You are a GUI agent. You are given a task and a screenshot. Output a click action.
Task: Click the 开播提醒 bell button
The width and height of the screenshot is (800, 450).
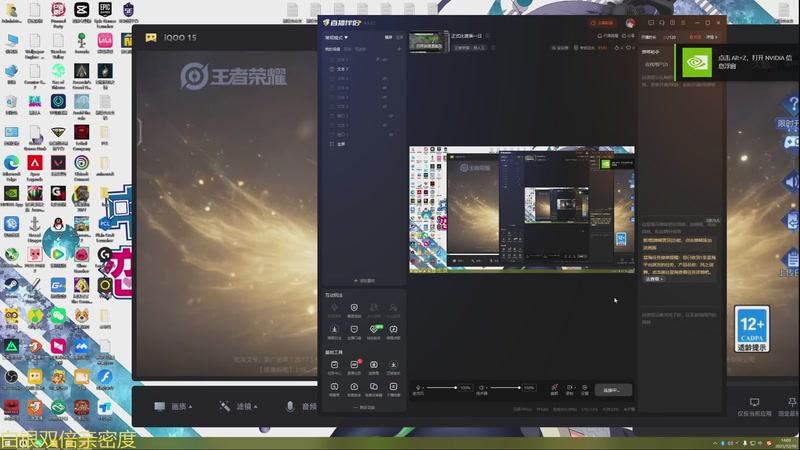point(608,36)
